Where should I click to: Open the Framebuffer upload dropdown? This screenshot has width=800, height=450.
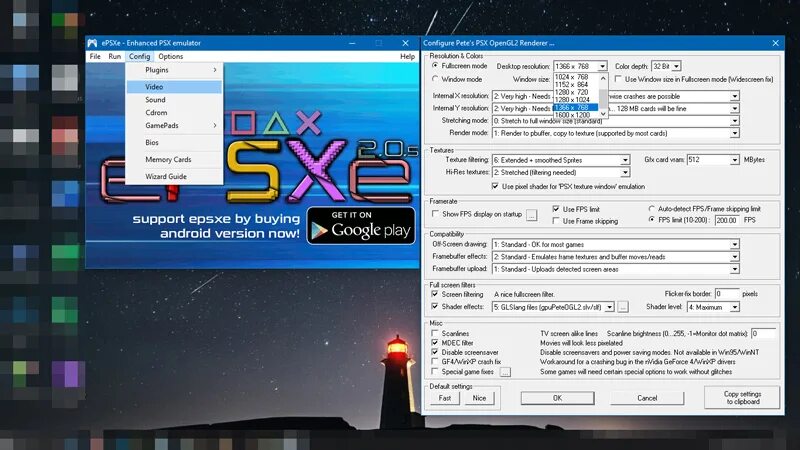click(x=734, y=269)
